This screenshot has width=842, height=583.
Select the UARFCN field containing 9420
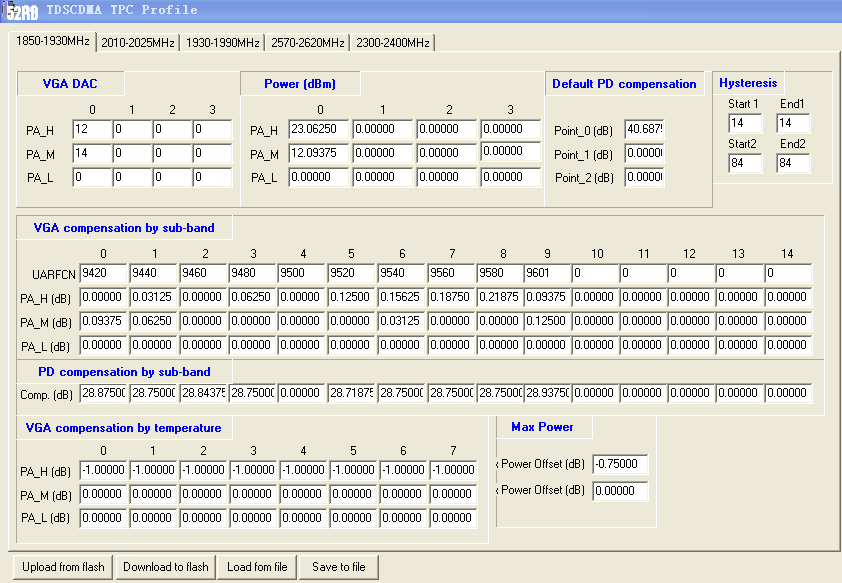pos(104,273)
